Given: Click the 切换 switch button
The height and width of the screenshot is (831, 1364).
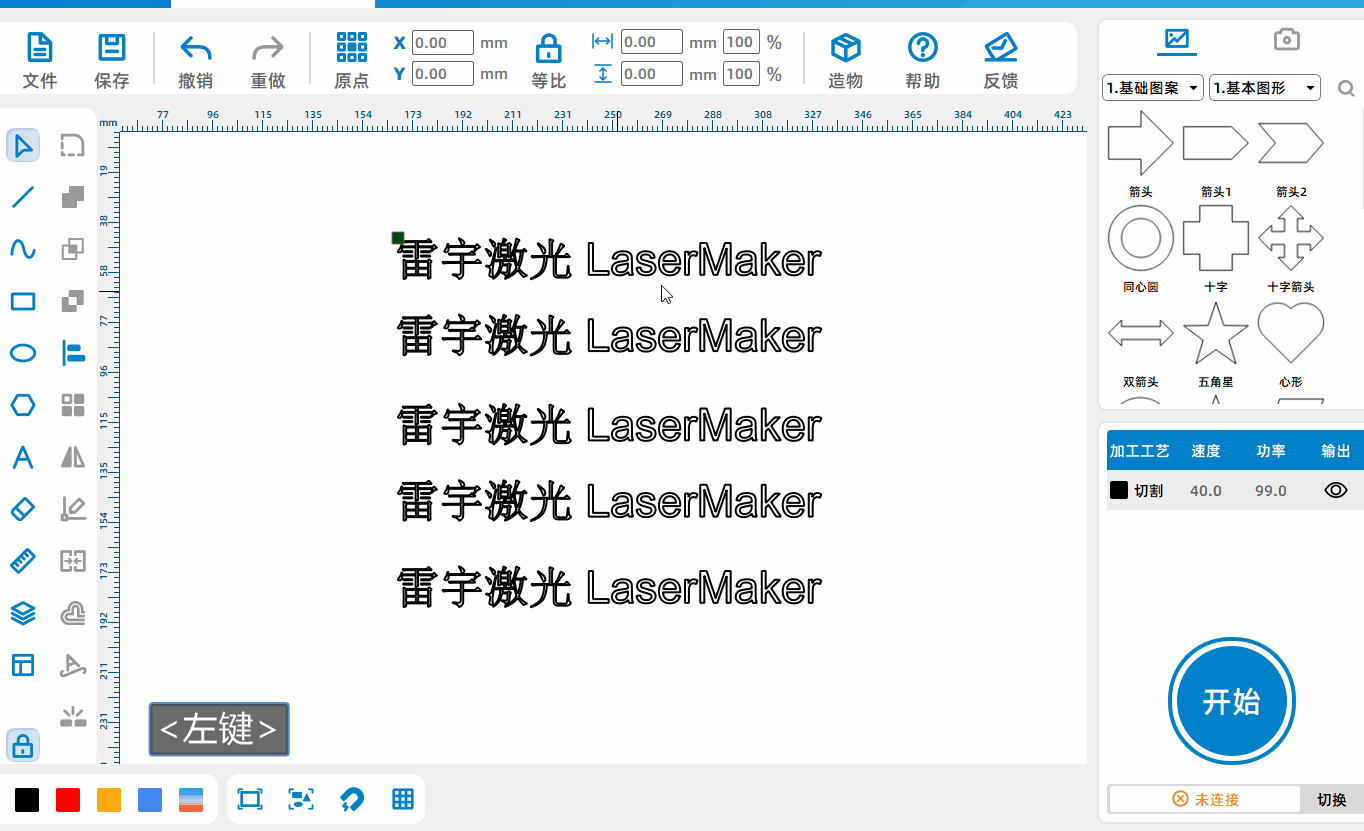Looking at the screenshot, I should [1332, 799].
